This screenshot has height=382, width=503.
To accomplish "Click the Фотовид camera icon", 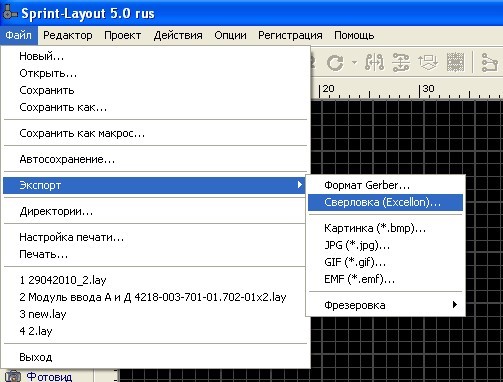I will 13,376.
